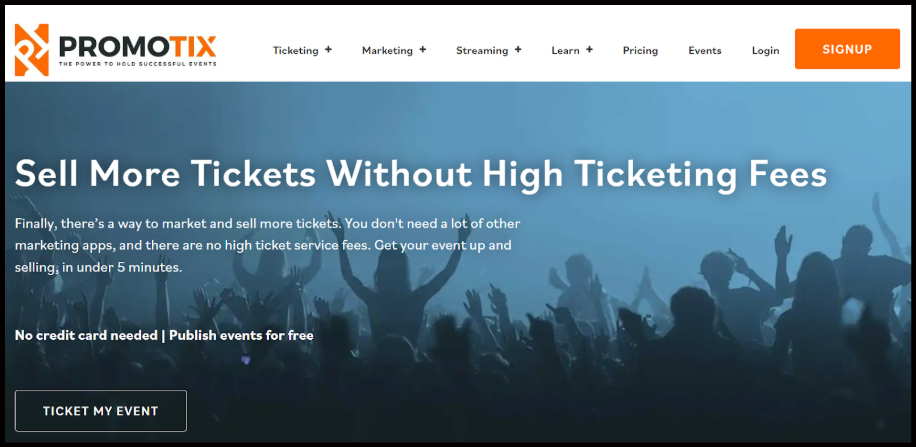Select the Login link

pos(765,51)
